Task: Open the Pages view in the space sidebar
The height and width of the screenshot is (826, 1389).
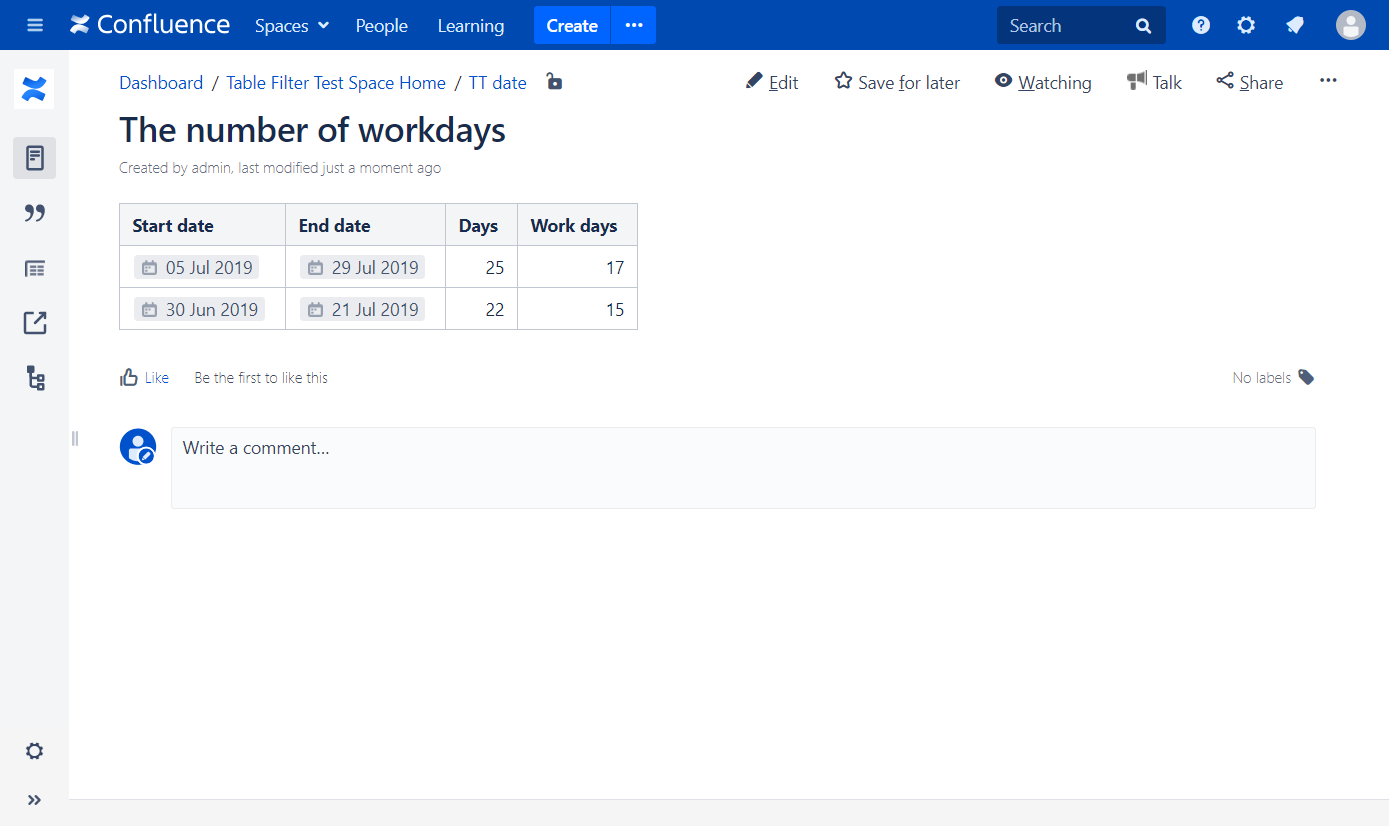Action: pyautogui.click(x=34, y=158)
